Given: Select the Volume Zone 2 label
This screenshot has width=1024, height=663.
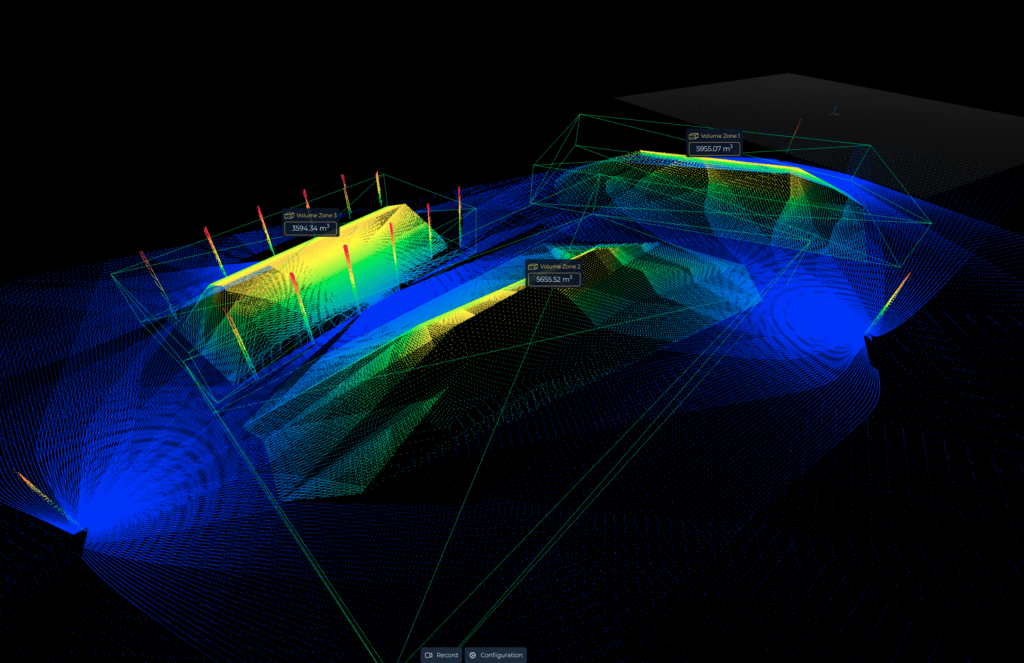Looking at the screenshot, I should click(560, 266).
